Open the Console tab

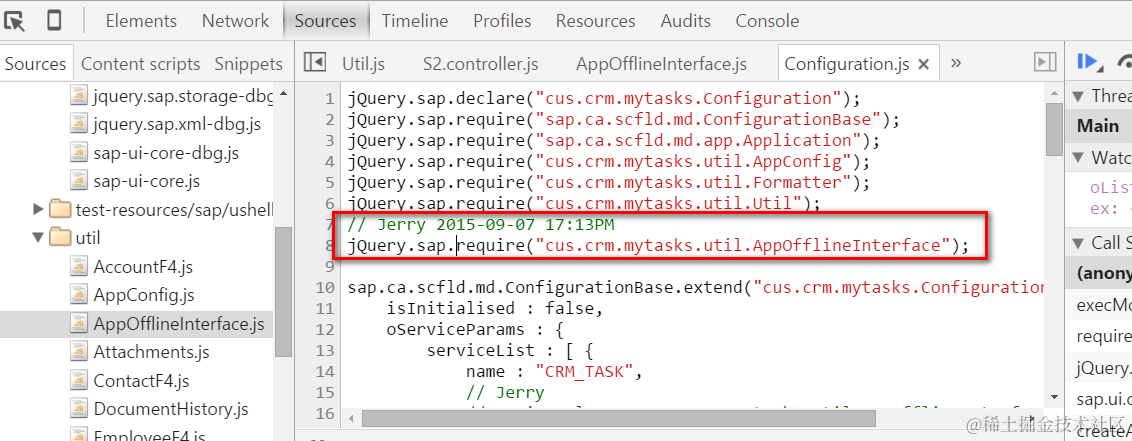click(768, 21)
